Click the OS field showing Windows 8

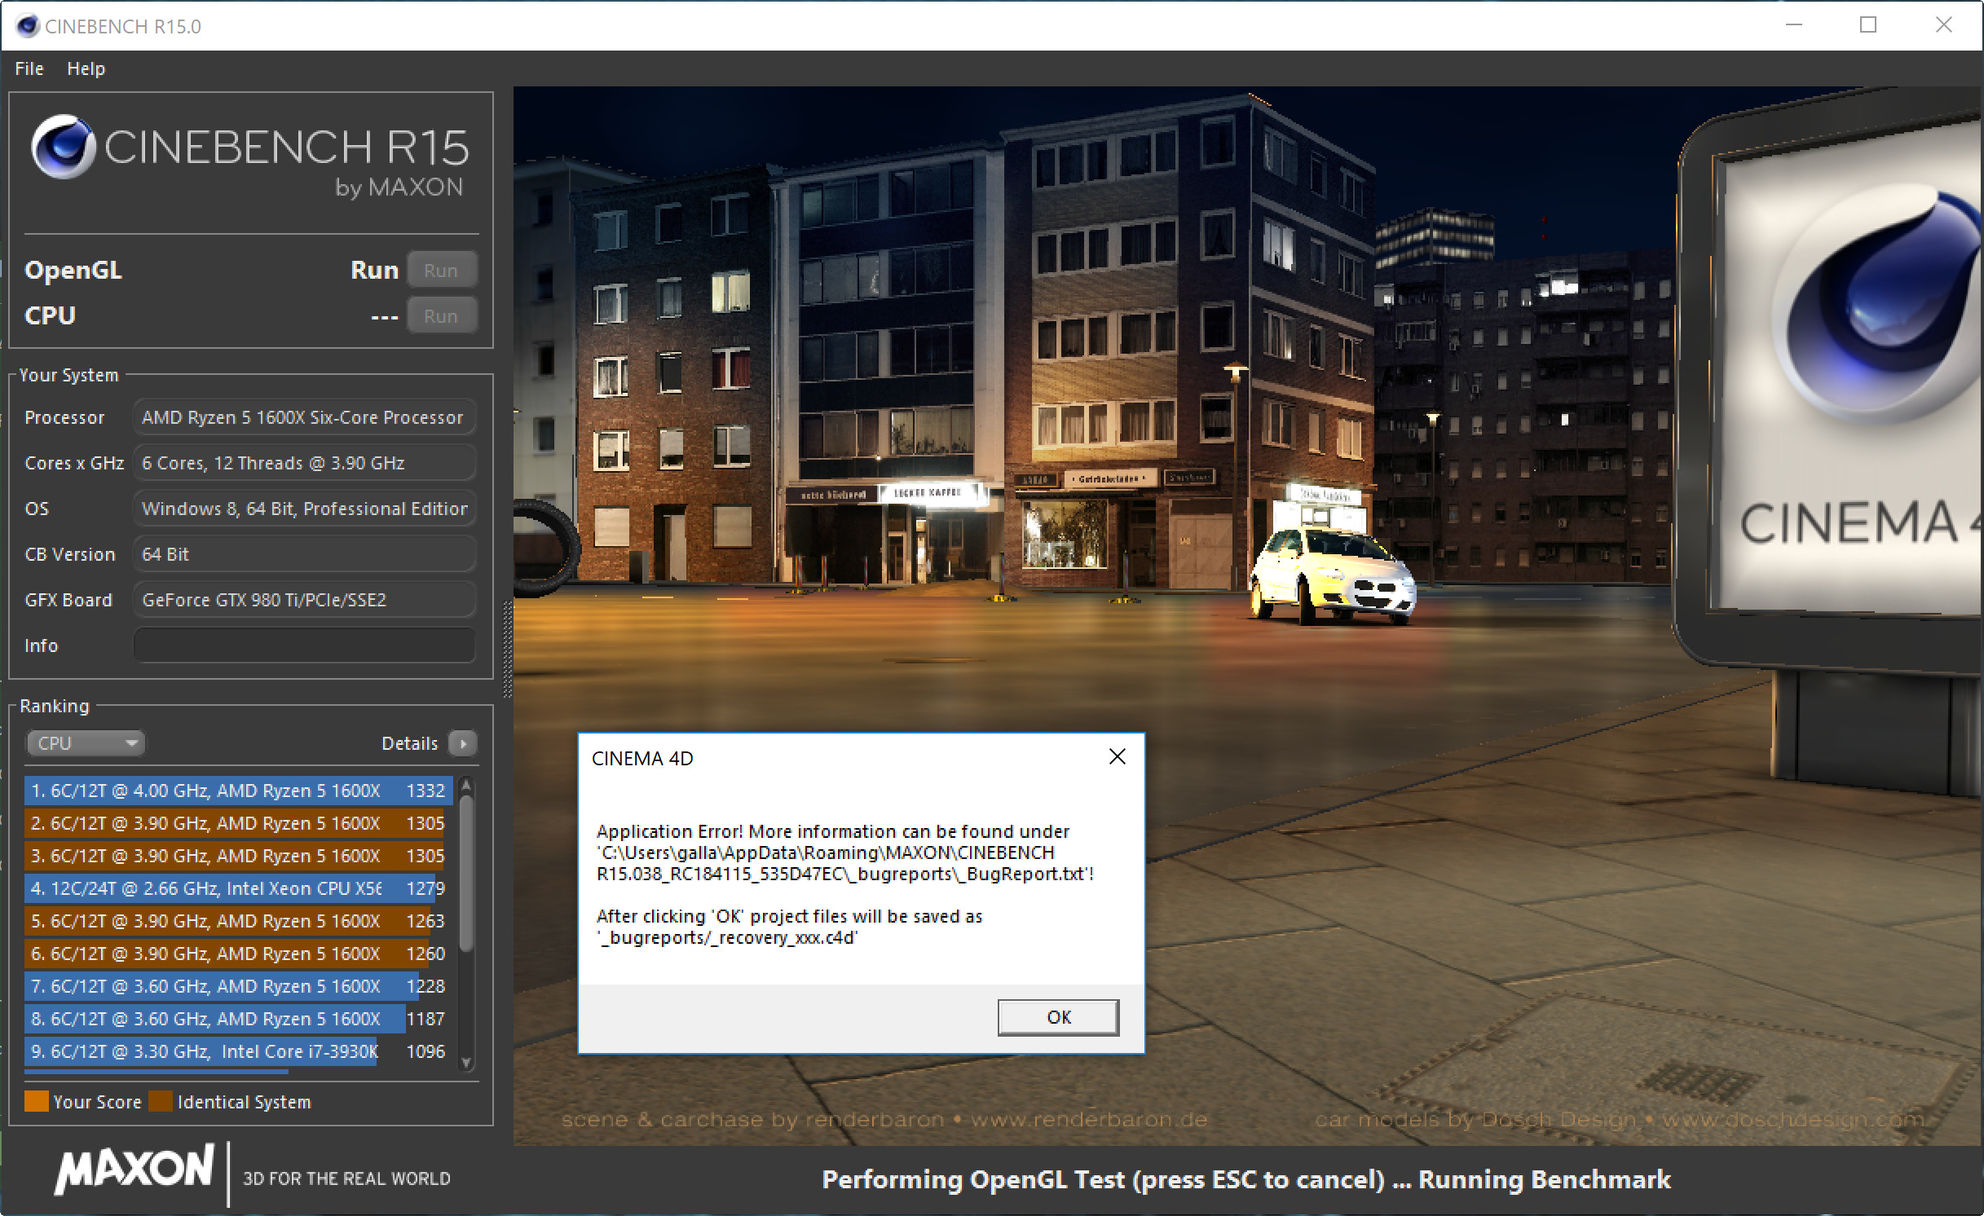pos(304,508)
